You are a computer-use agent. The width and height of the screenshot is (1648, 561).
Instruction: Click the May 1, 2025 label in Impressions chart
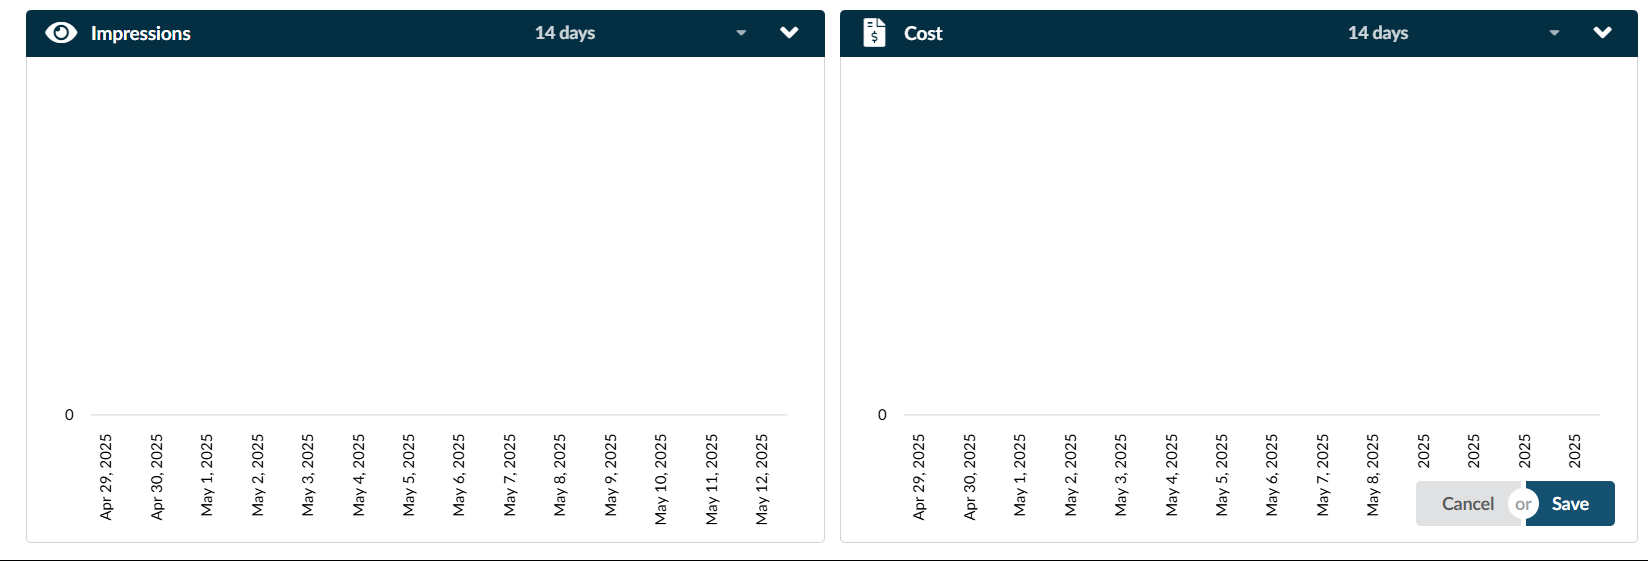pyautogui.click(x=207, y=475)
